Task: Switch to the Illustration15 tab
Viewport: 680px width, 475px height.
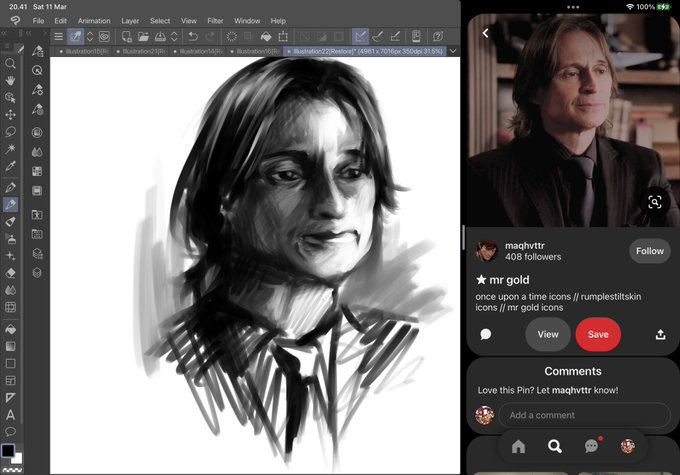Action: pyautogui.click(x=82, y=51)
